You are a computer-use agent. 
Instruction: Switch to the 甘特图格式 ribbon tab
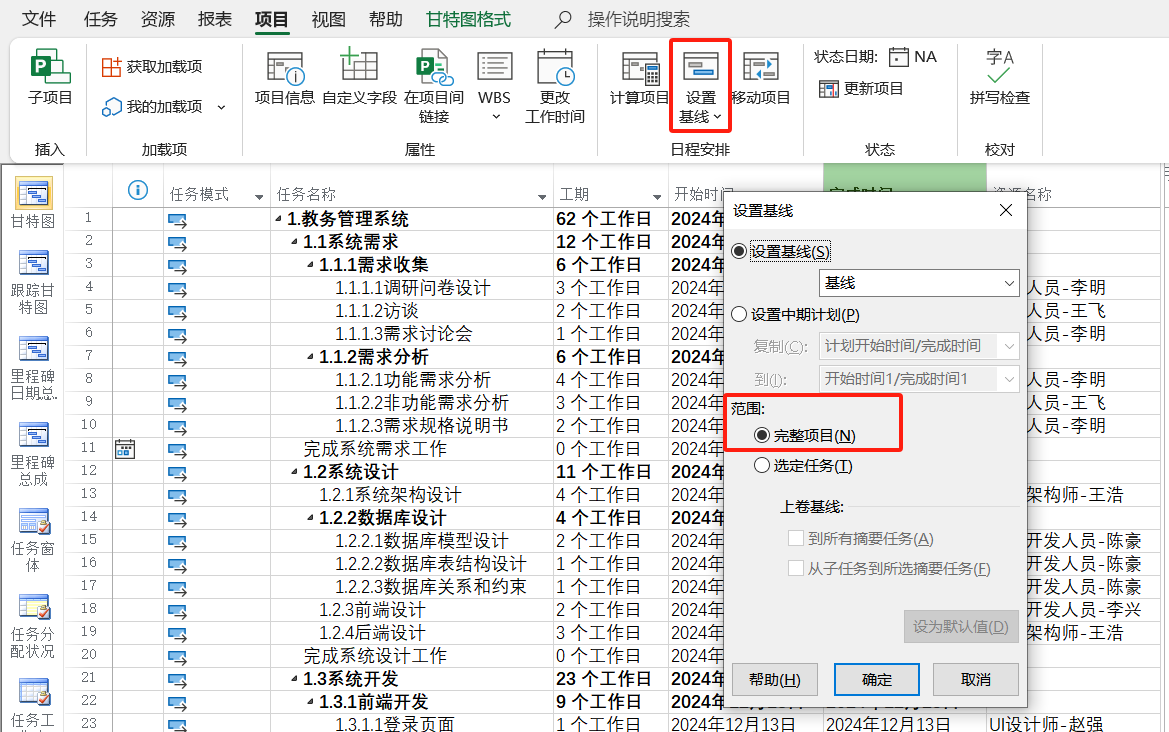coord(468,19)
